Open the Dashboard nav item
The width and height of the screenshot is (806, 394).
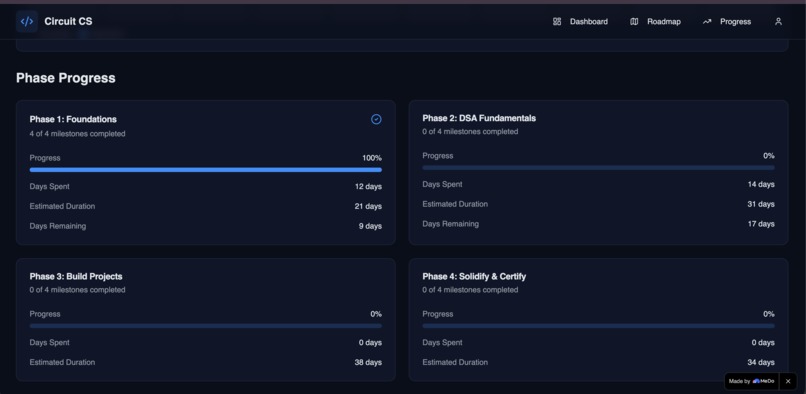580,22
